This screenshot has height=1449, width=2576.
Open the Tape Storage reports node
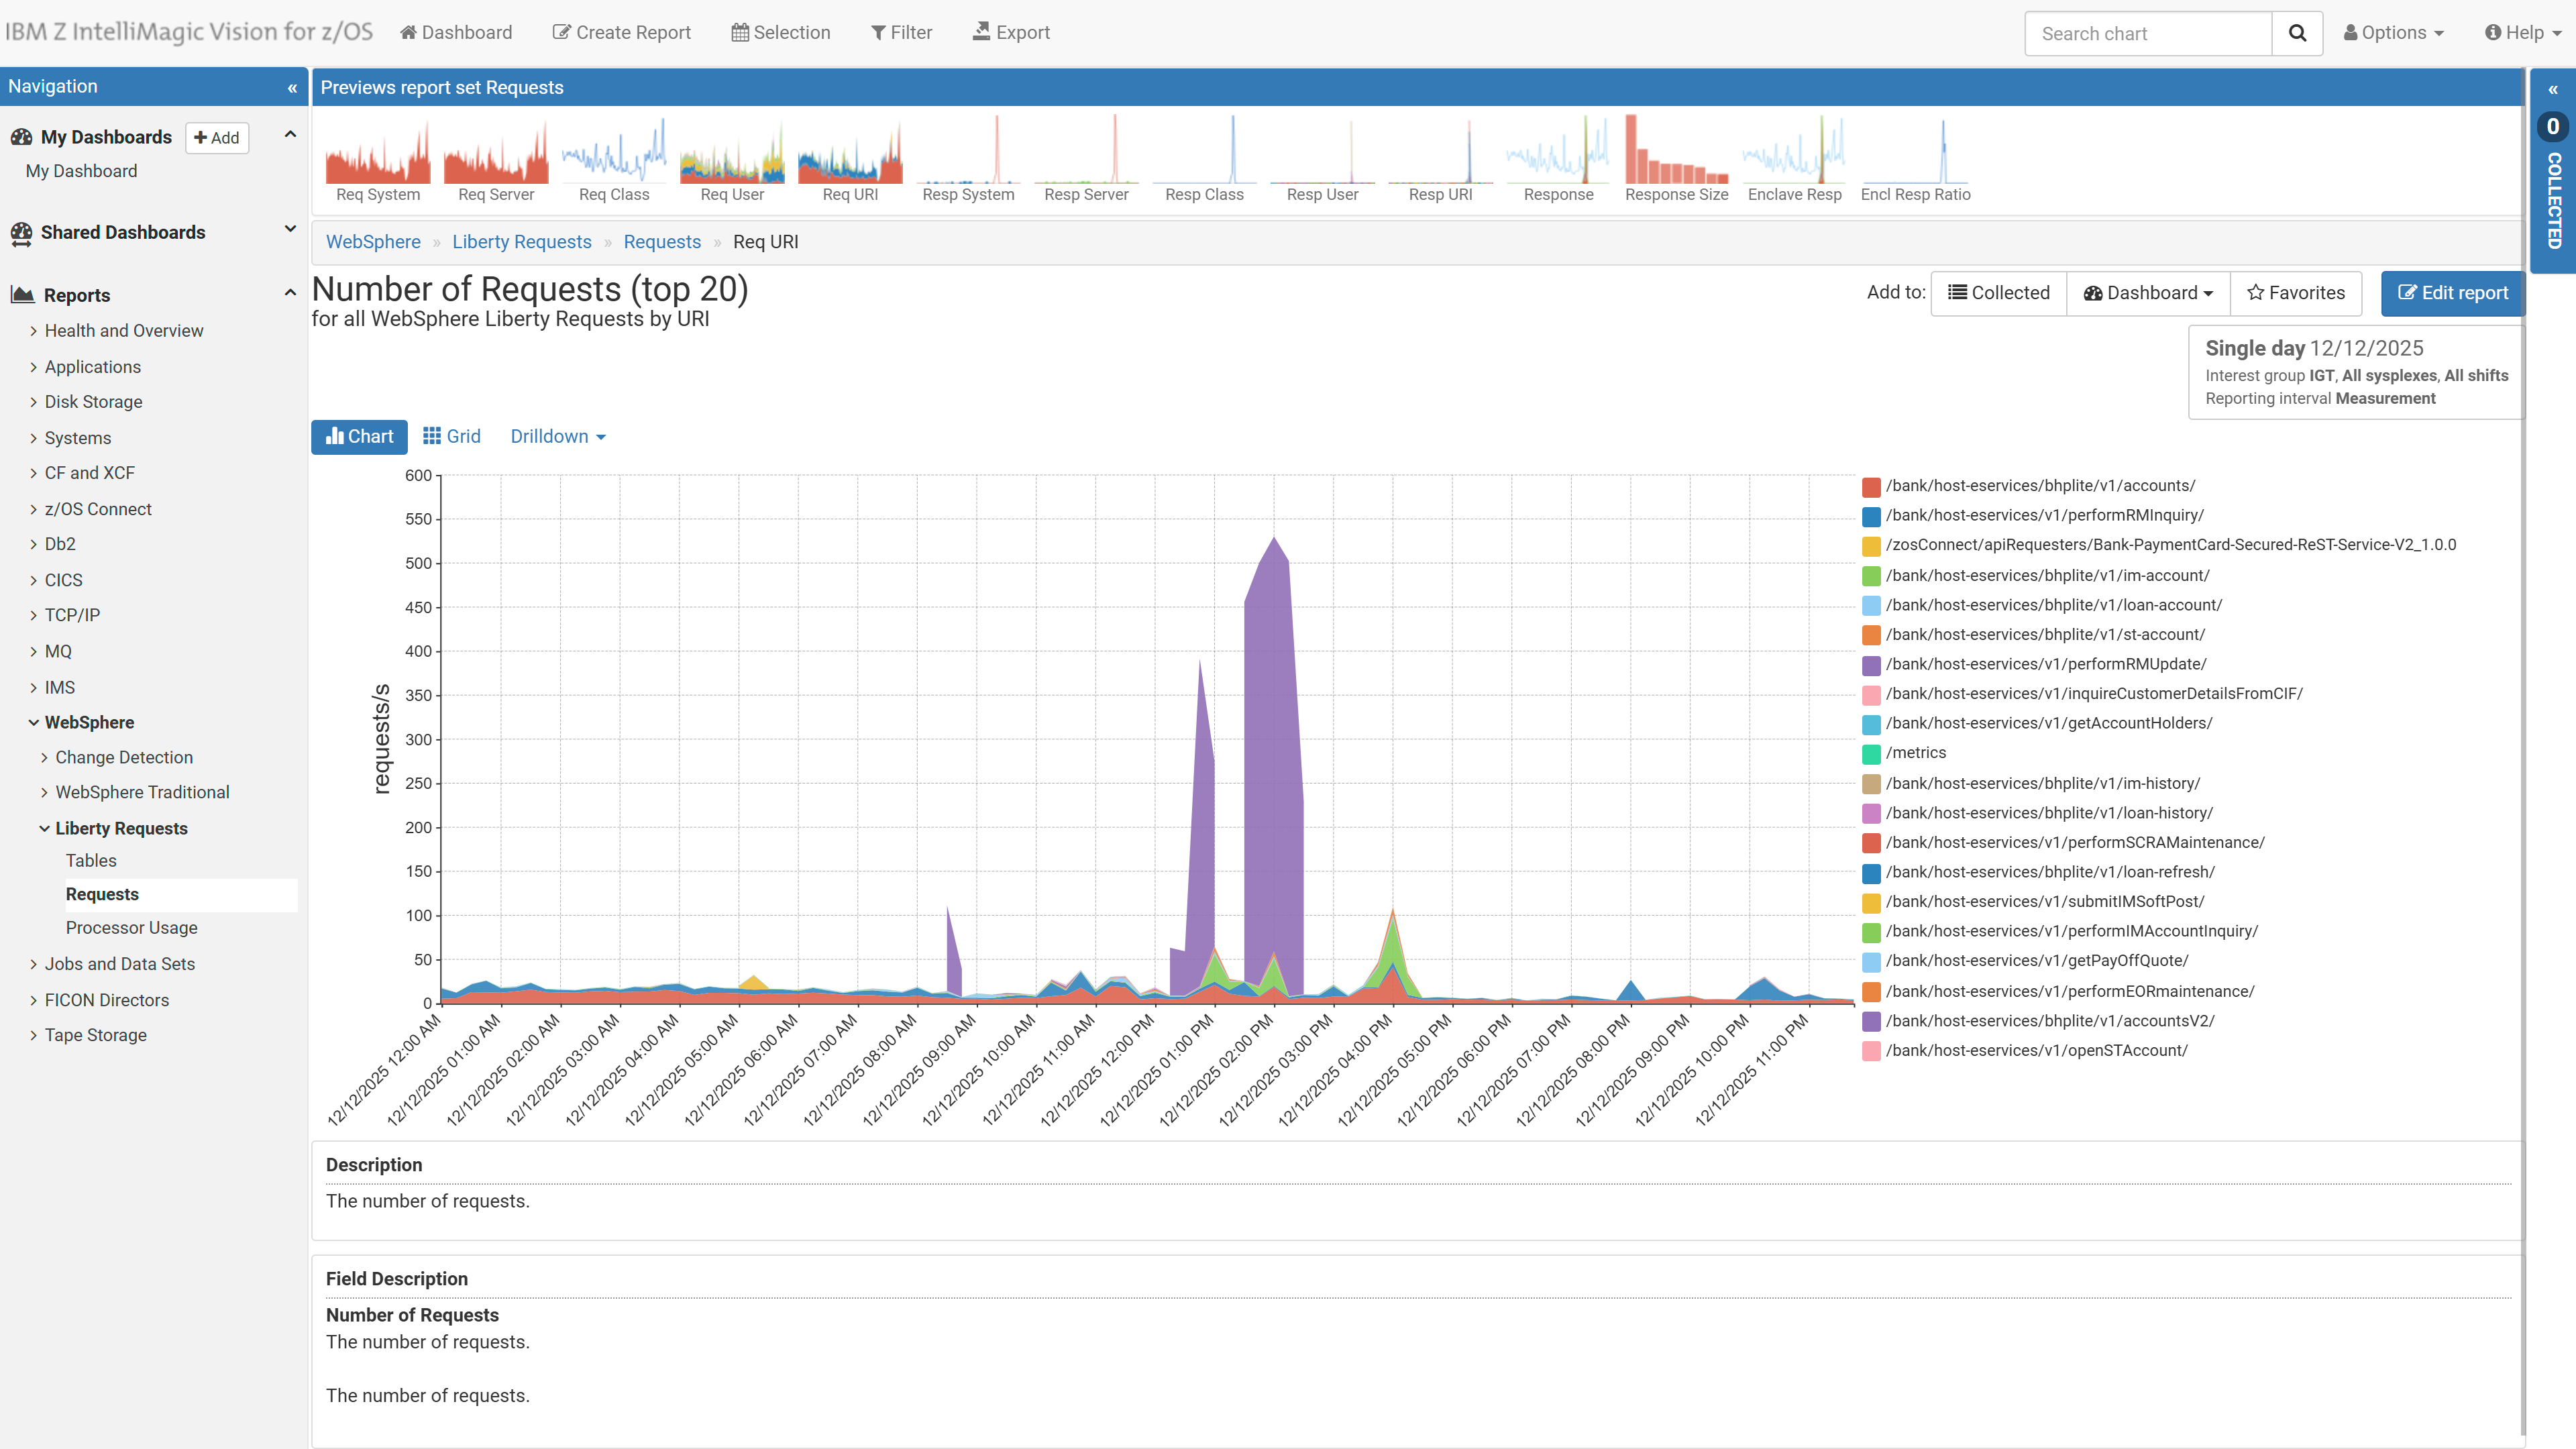pyautogui.click(x=95, y=1035)
